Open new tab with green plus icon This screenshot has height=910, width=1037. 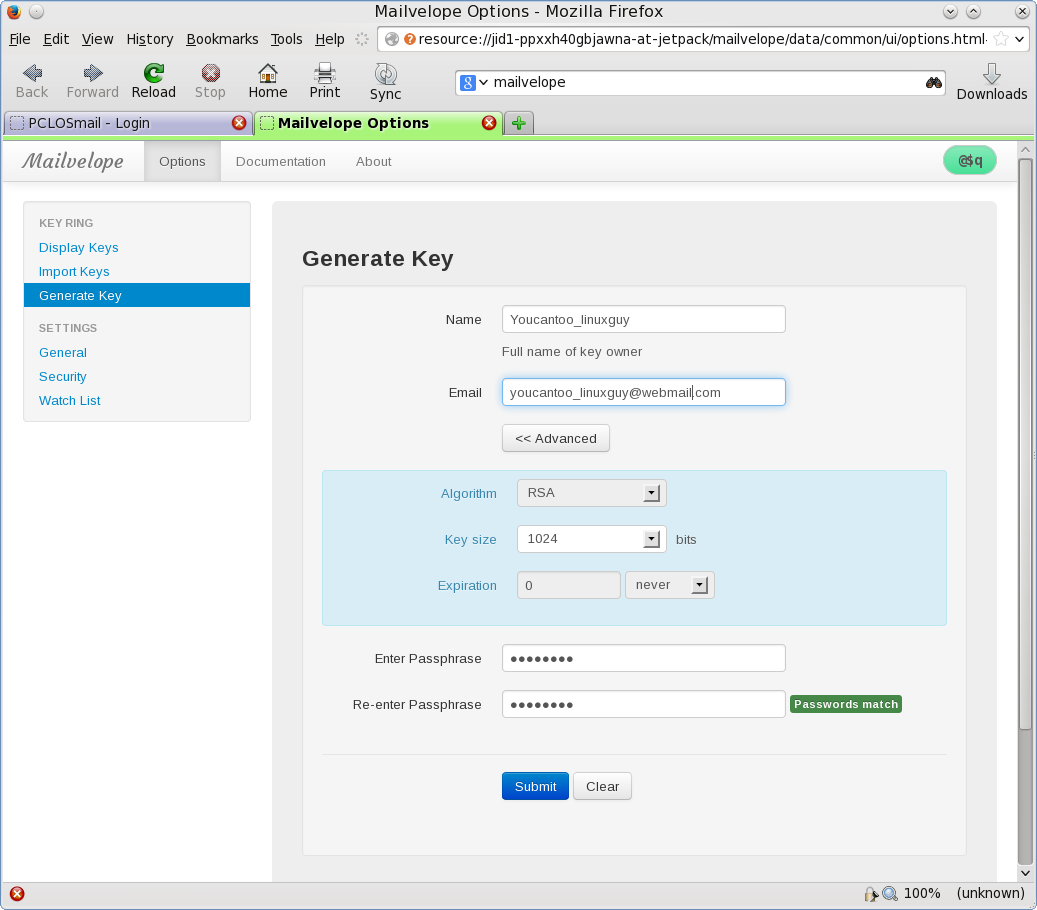[519, 123]
